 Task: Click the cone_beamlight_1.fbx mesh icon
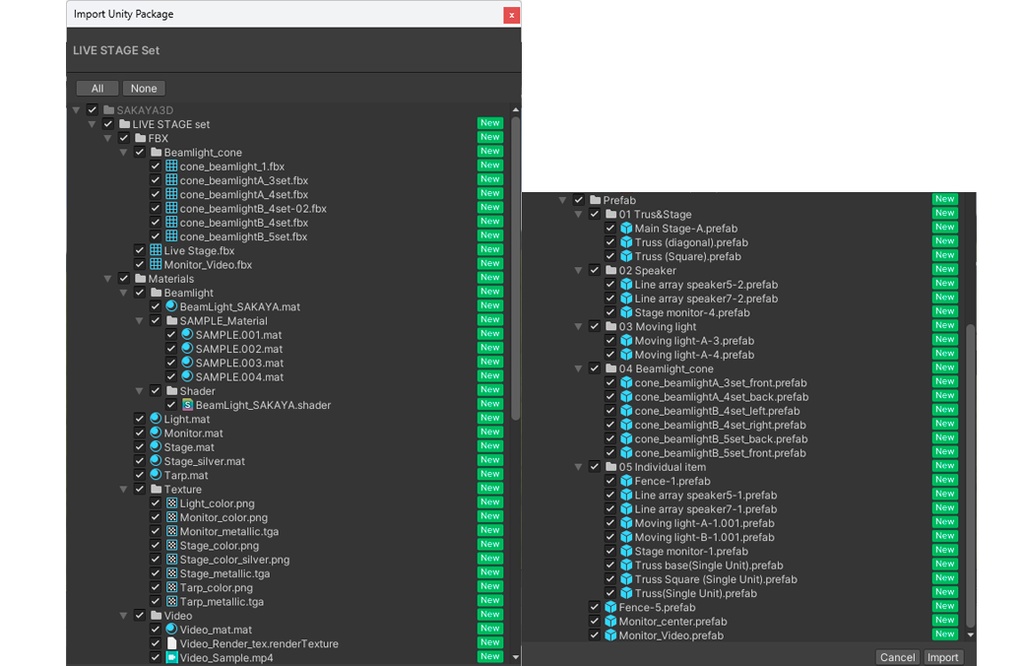171,166
